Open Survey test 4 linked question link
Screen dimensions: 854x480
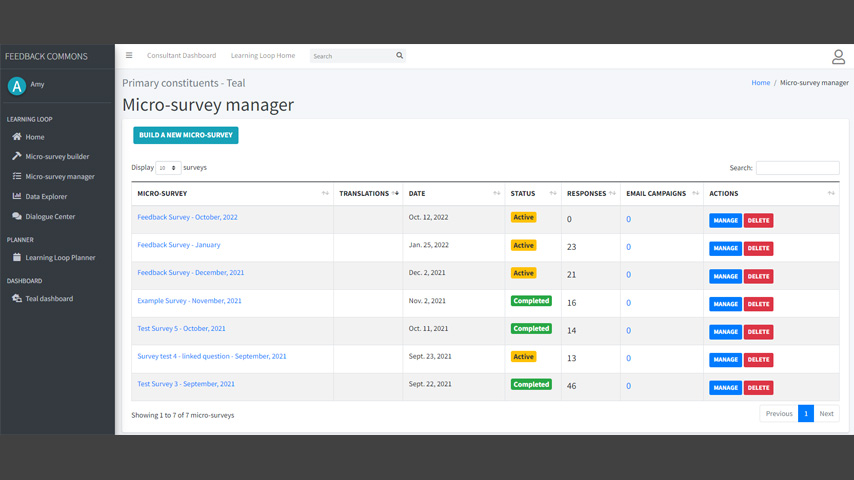click(211, 356)
